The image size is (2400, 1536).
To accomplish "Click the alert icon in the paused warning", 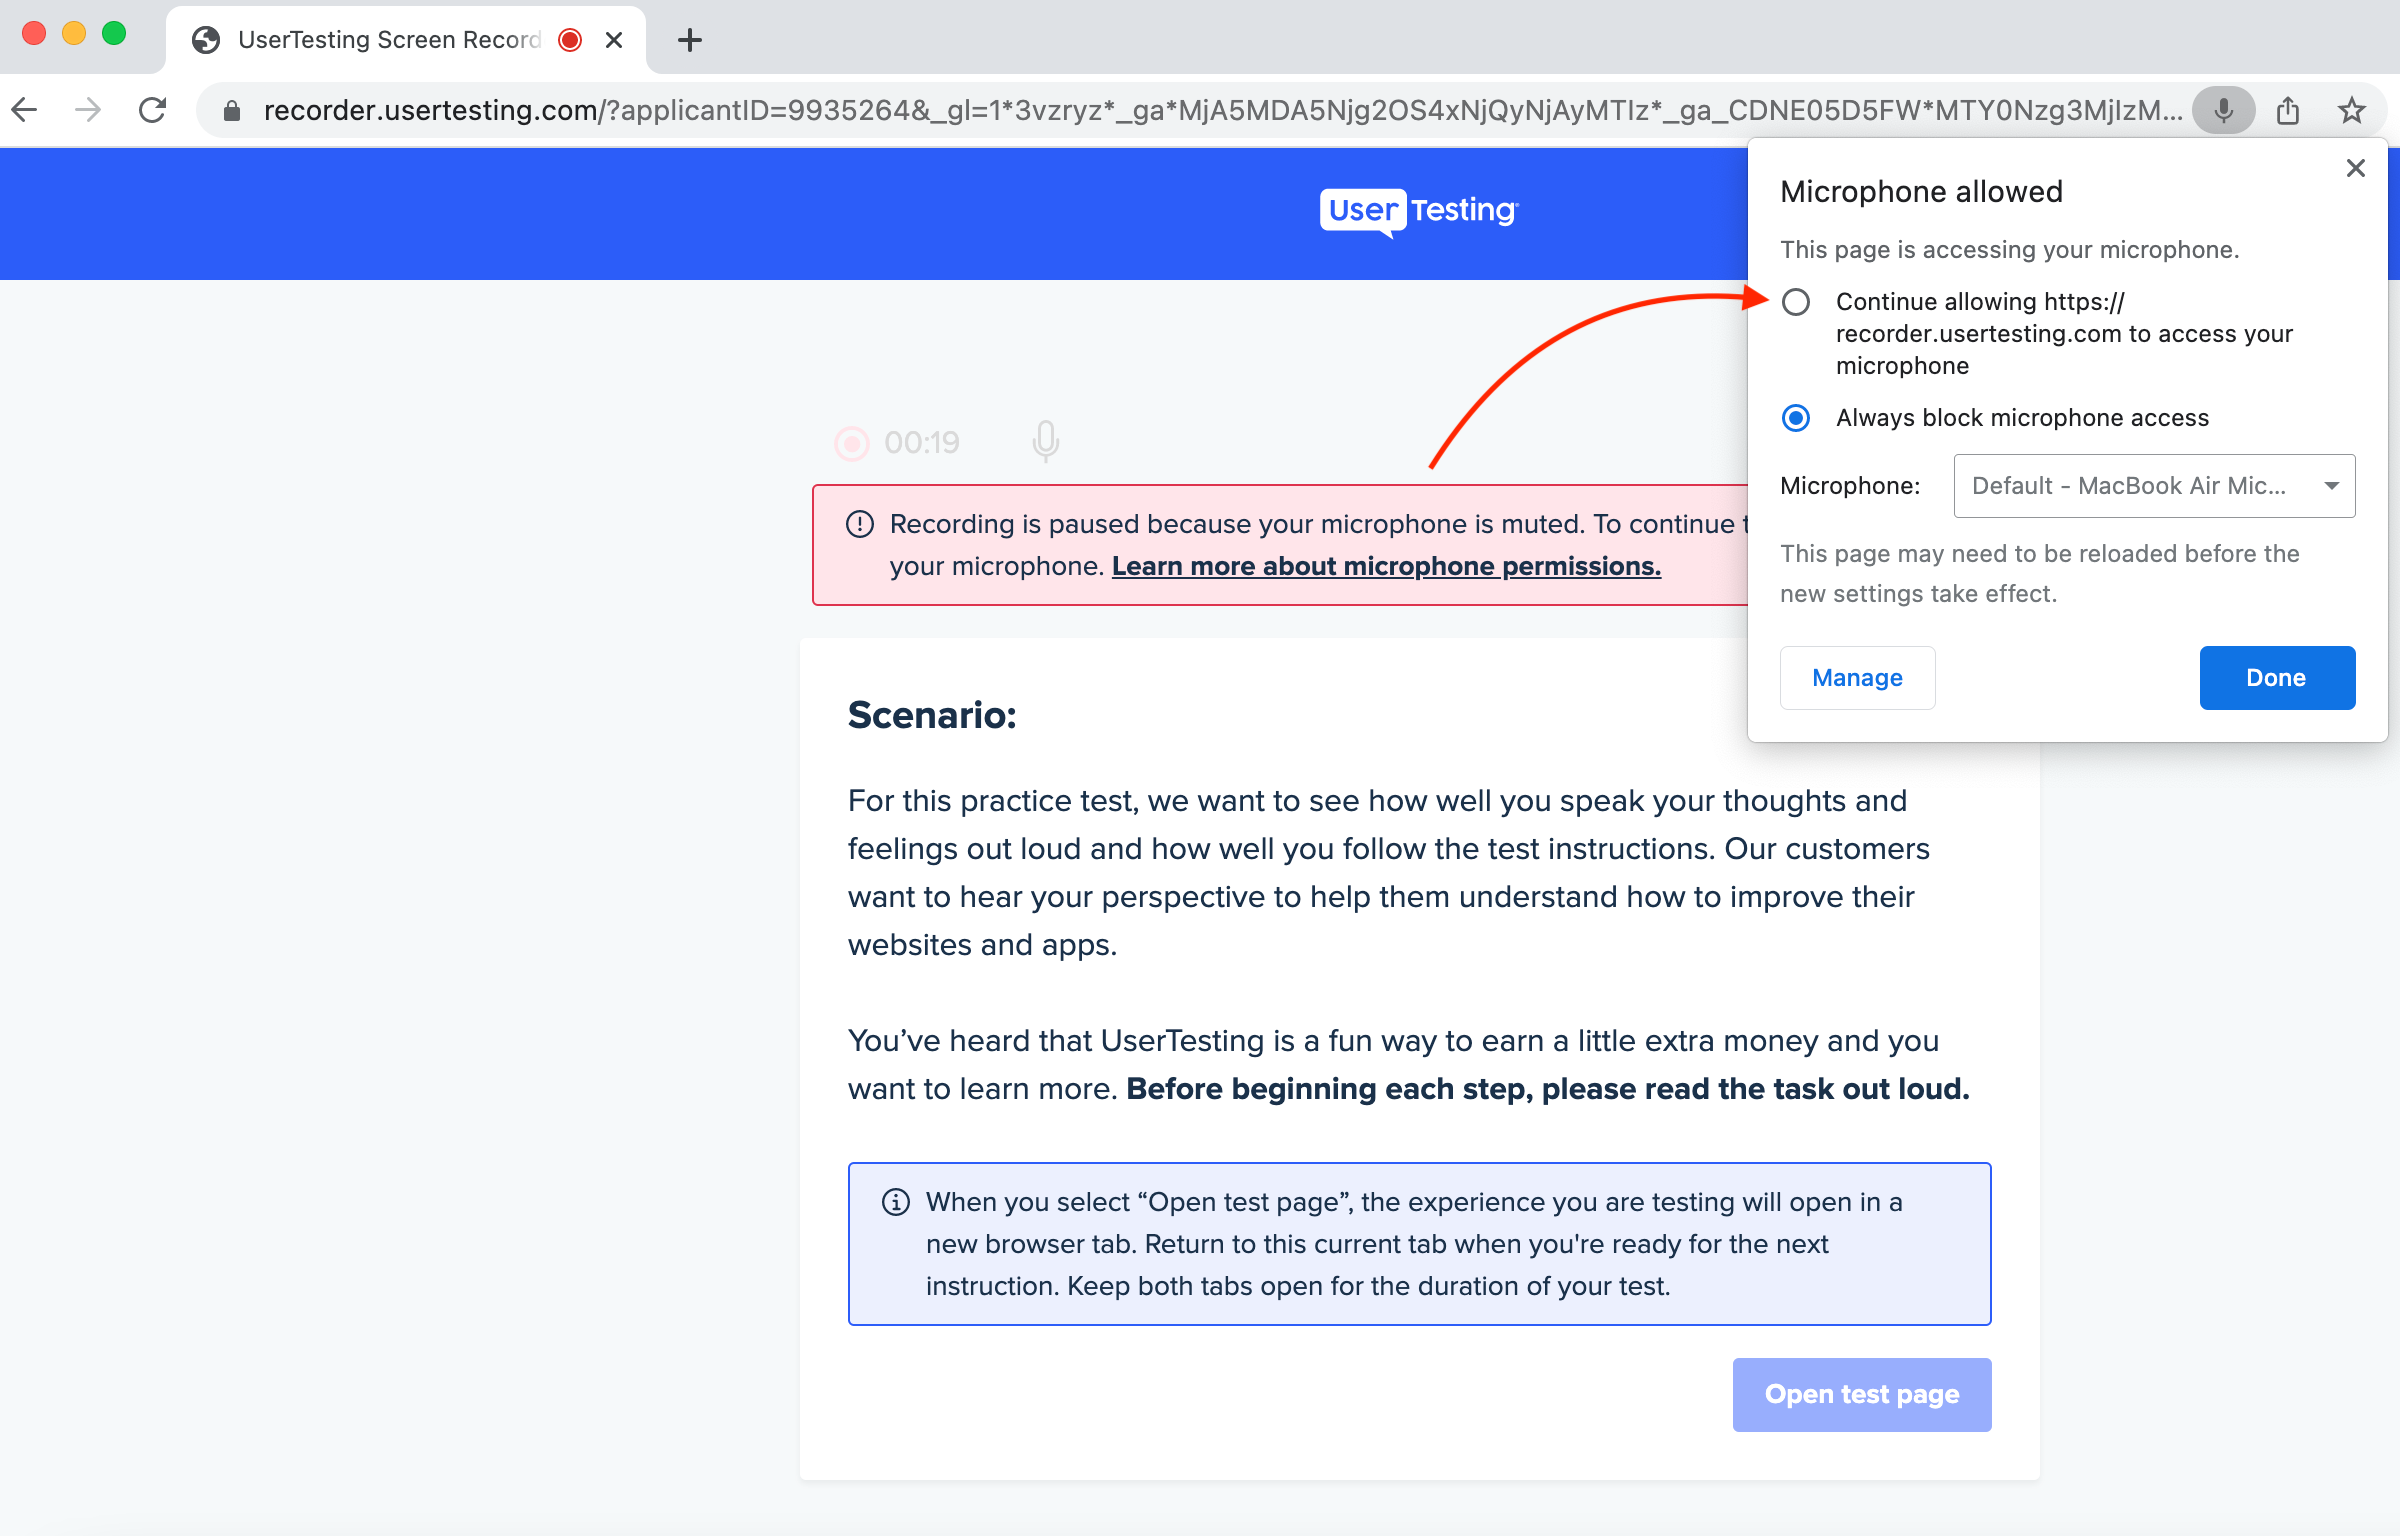I will point(860,524).
